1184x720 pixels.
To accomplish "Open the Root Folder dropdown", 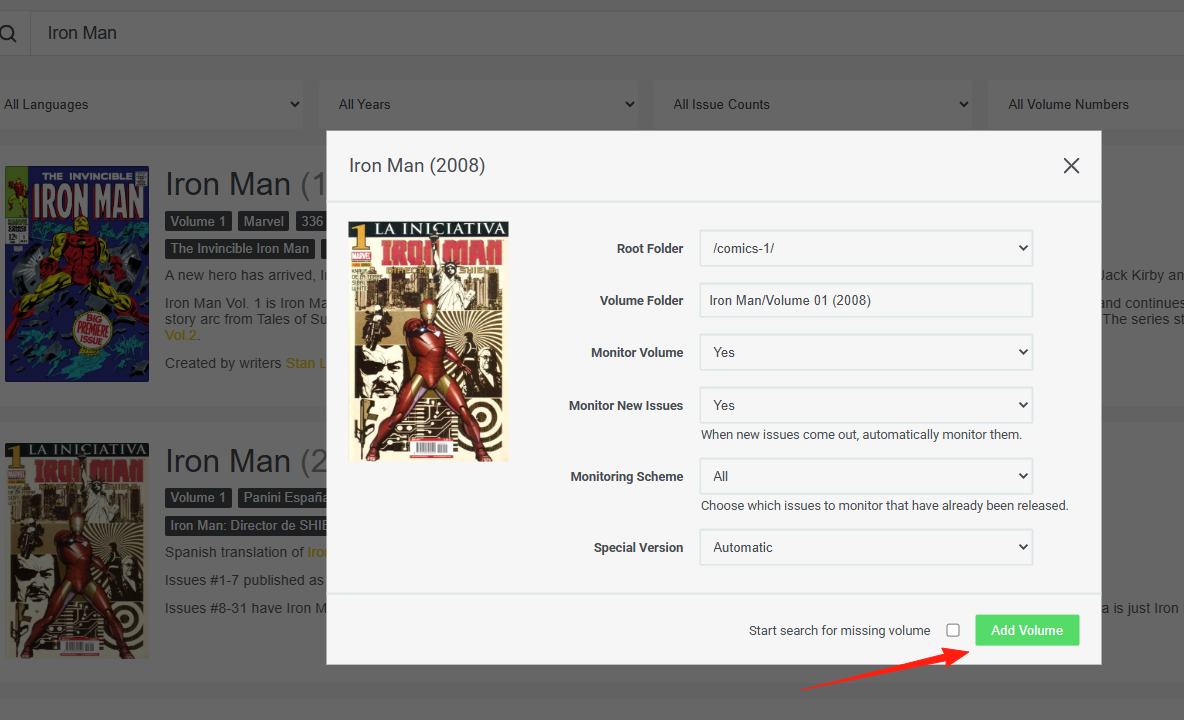I will 866,248.
